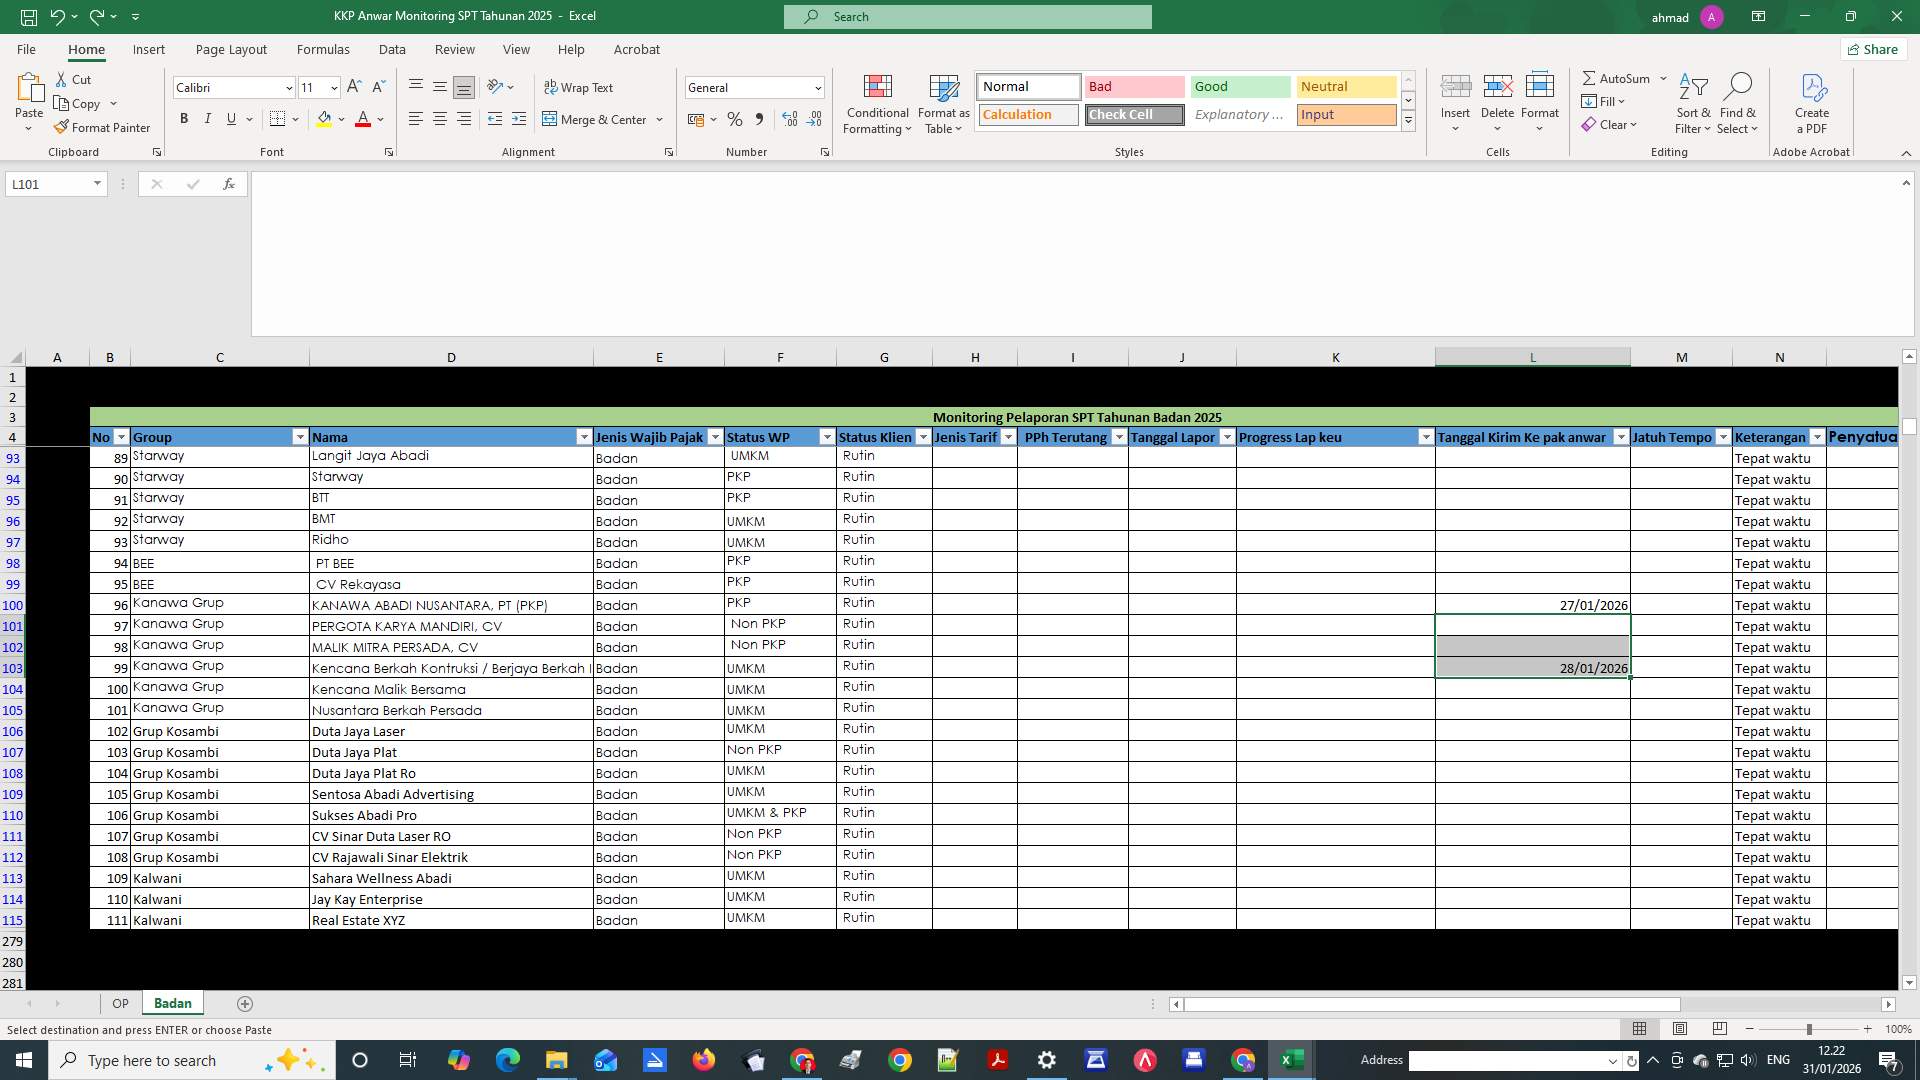Image resolution: width=1920 pixels, height=1080 pixels.
Task: Click the Merge & Center button
Action: (596, 119)
